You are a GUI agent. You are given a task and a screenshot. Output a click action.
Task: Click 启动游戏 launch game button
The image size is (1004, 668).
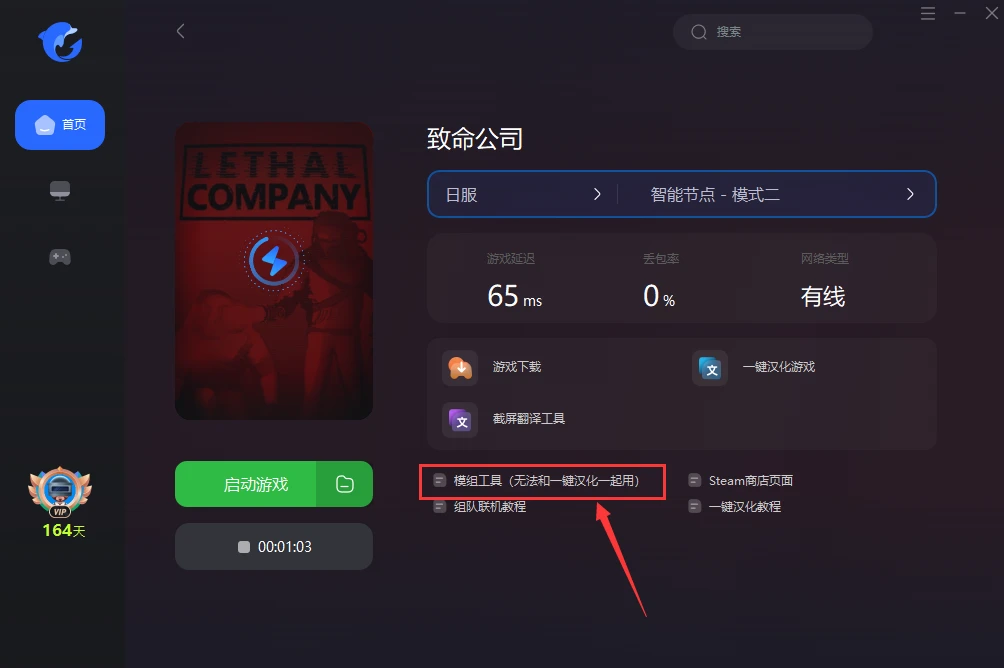click(246, 484)
